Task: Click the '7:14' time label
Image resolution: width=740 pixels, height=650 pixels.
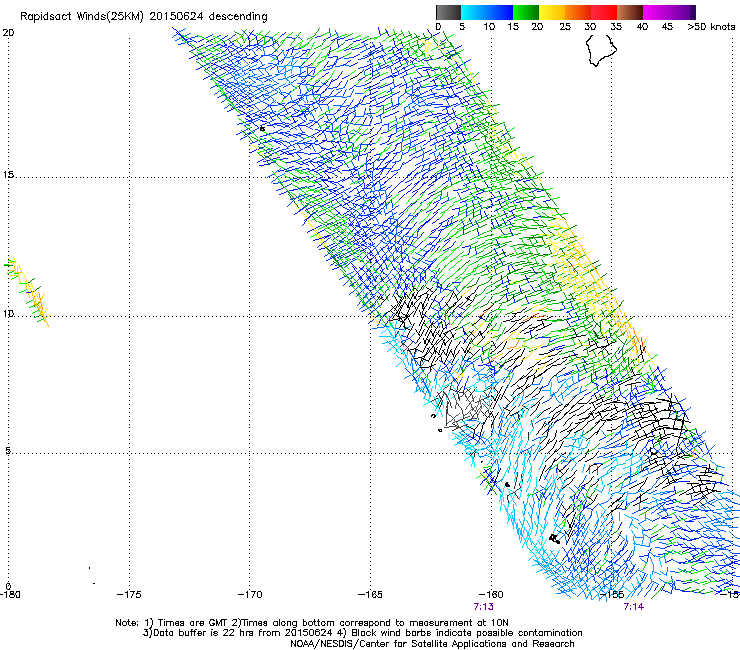Action: [x=633, y=607]
